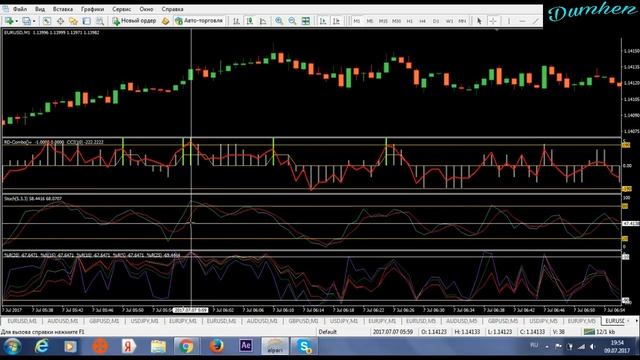The height and width of the screenshot is (360, 640).
Task: Switch to the AUDUSD,M5 chart tab
Action: click(x=461, y=321)
